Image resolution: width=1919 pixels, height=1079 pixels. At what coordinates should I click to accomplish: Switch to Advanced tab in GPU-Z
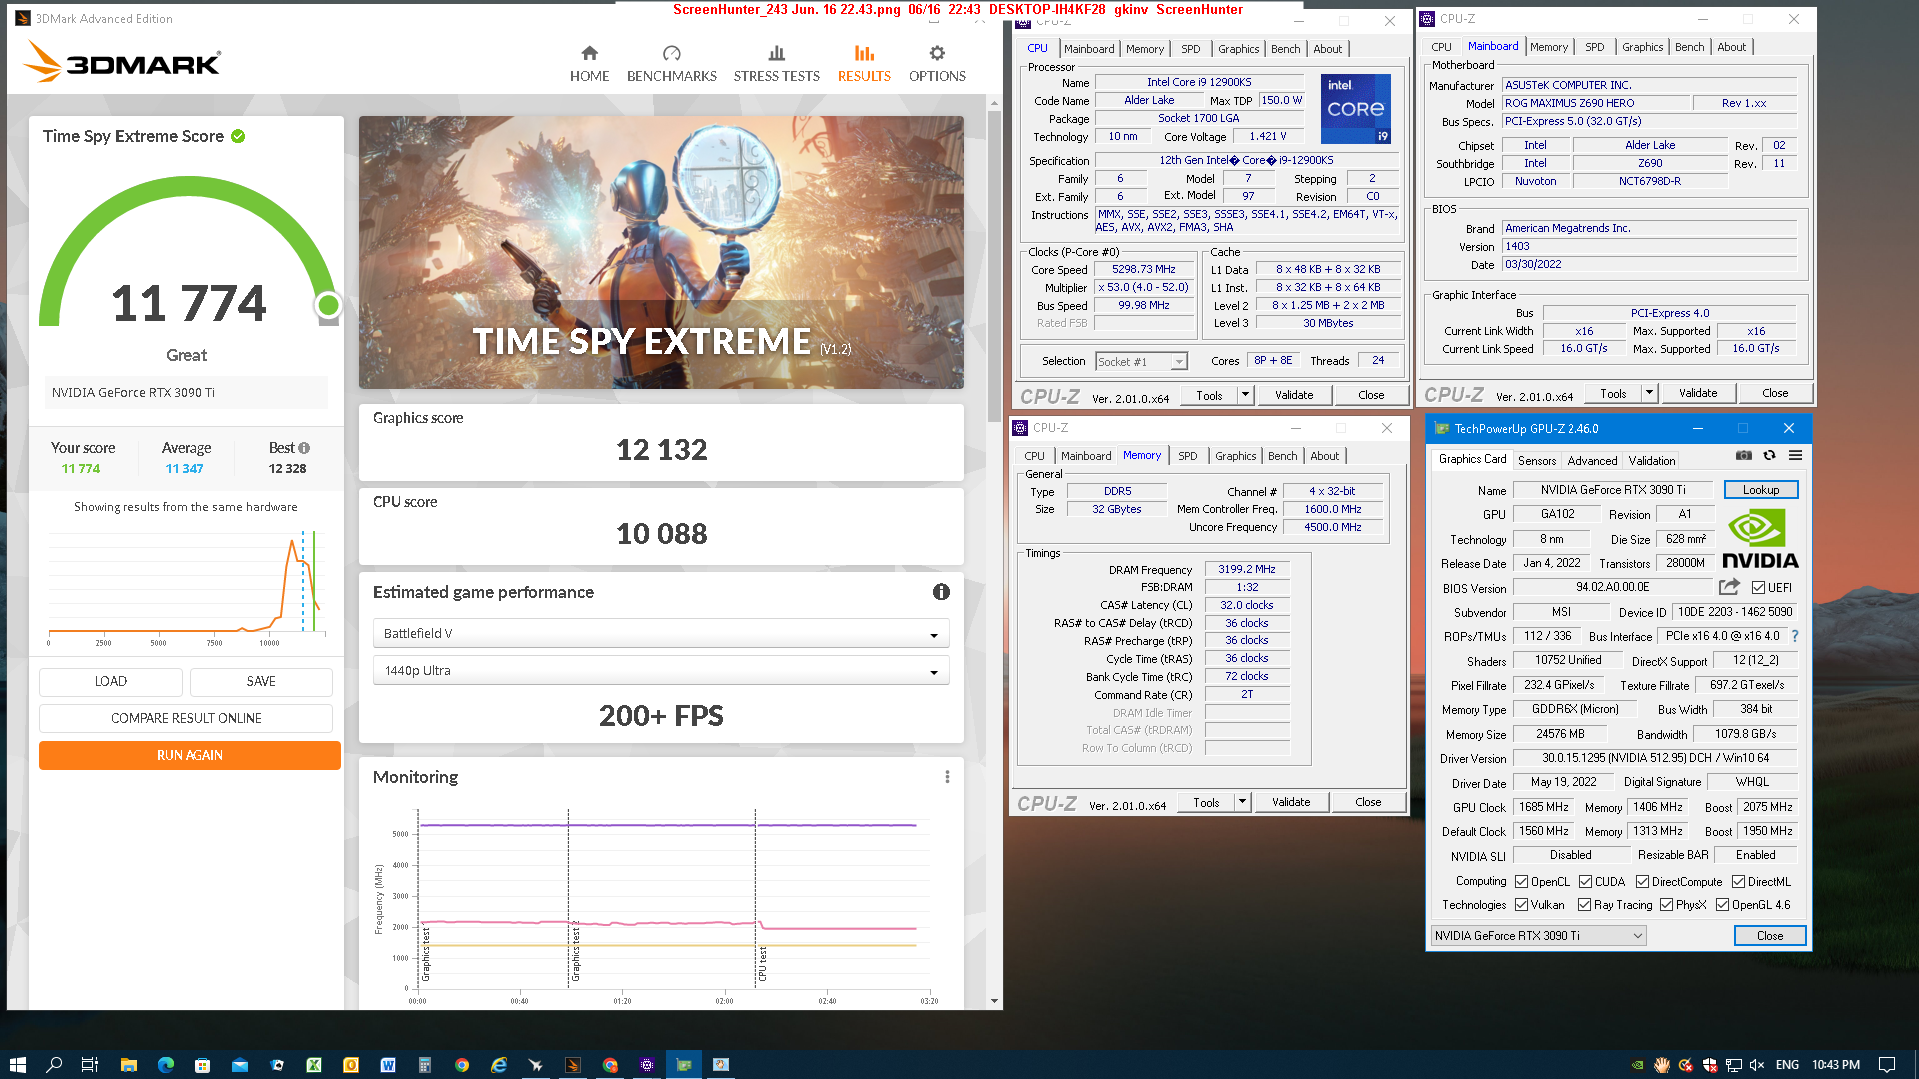point(1592,461)
